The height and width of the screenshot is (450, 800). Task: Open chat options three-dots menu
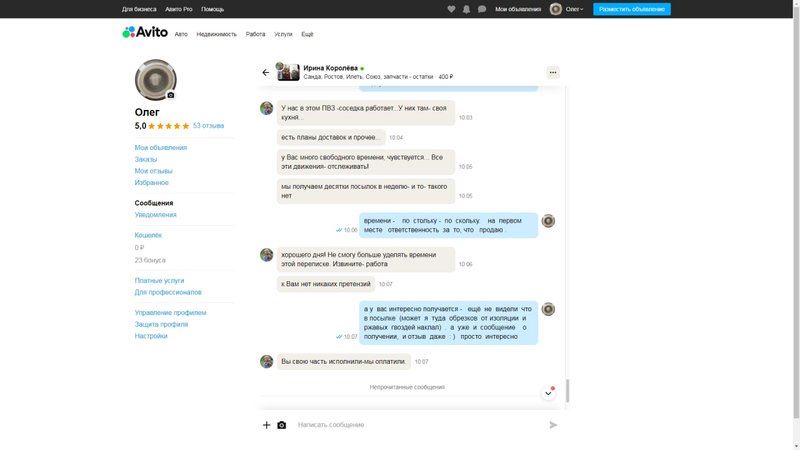tap(553, 72)
